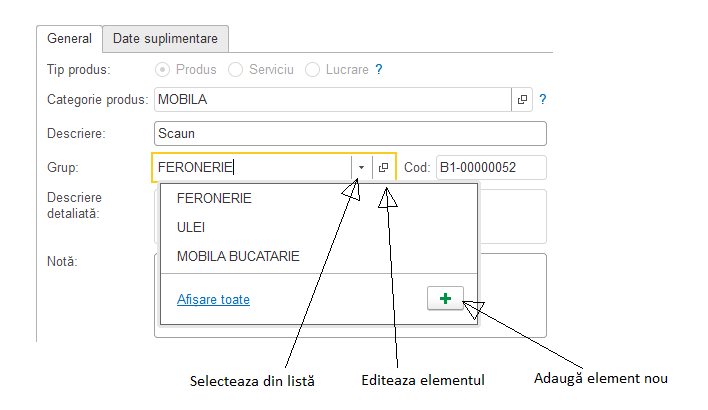Select the Serviciu radio button

[235, 70]
